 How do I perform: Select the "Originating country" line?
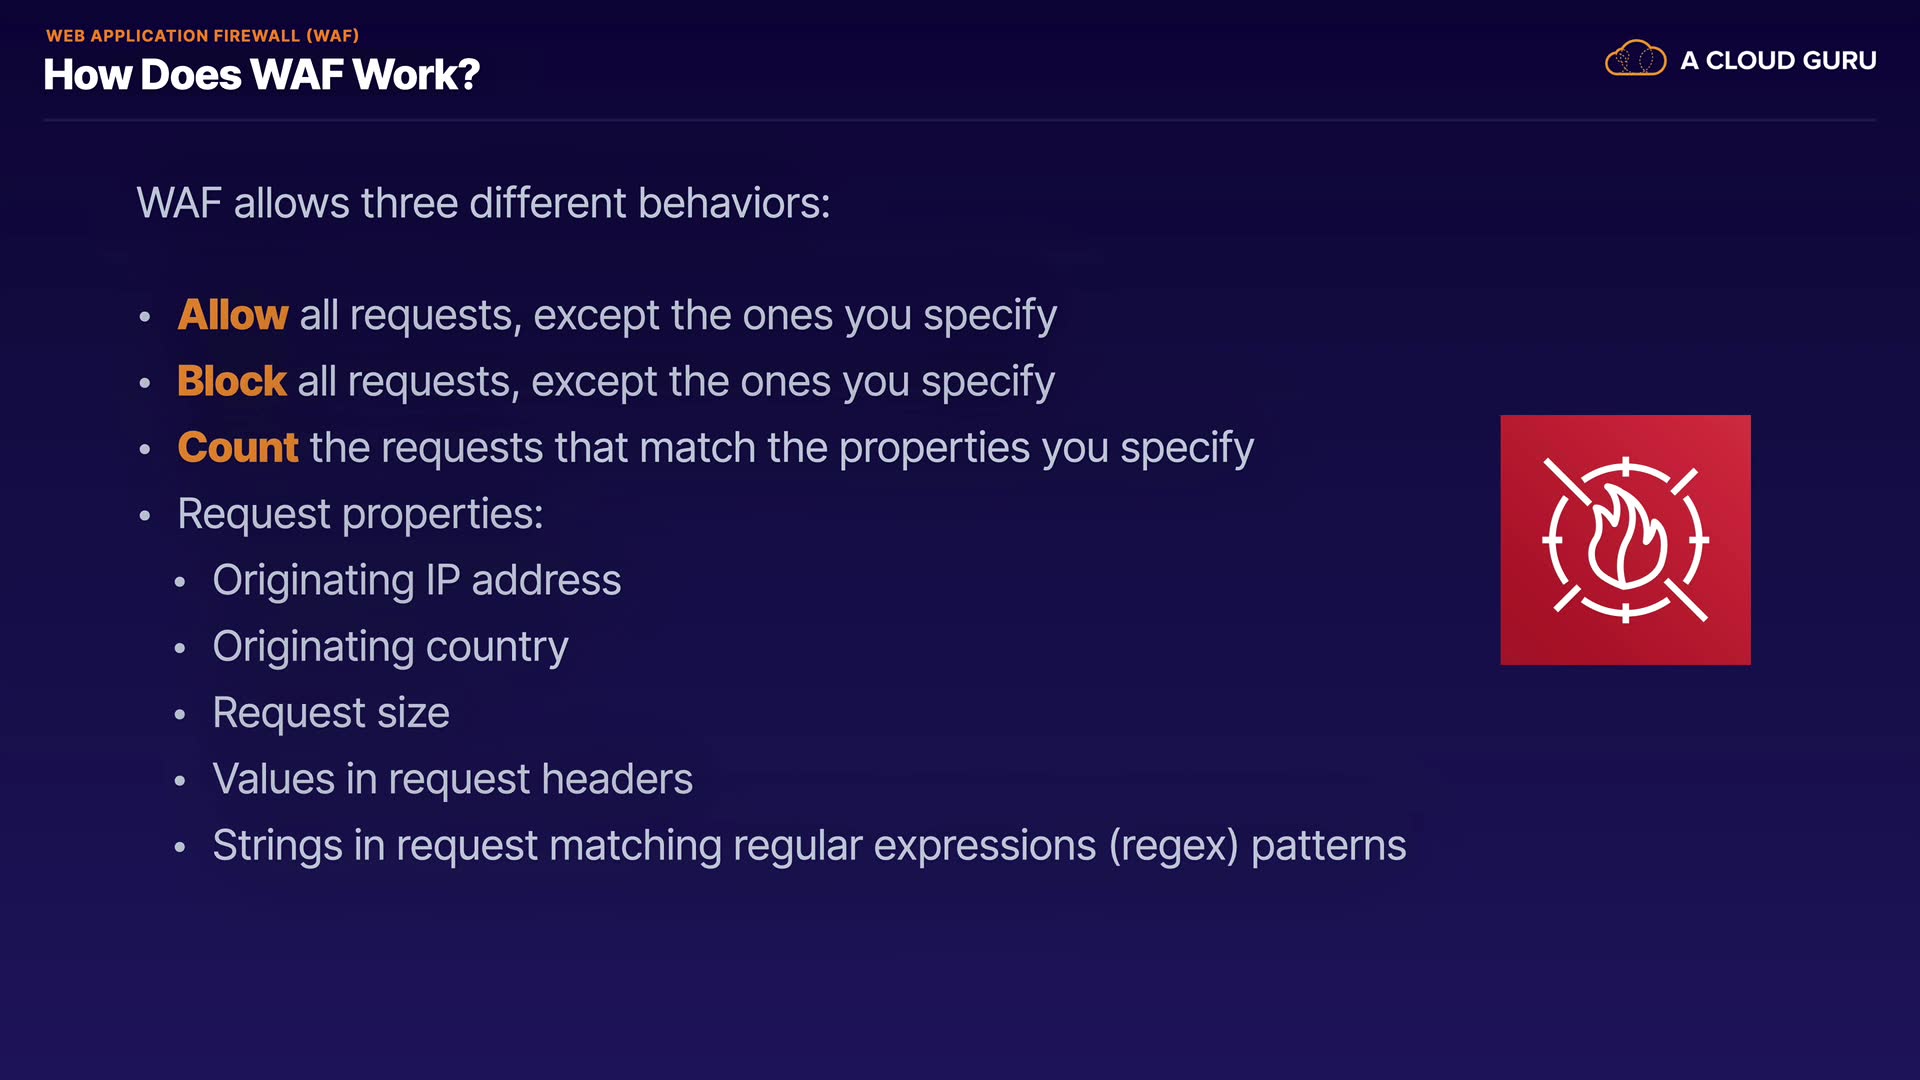390,646
